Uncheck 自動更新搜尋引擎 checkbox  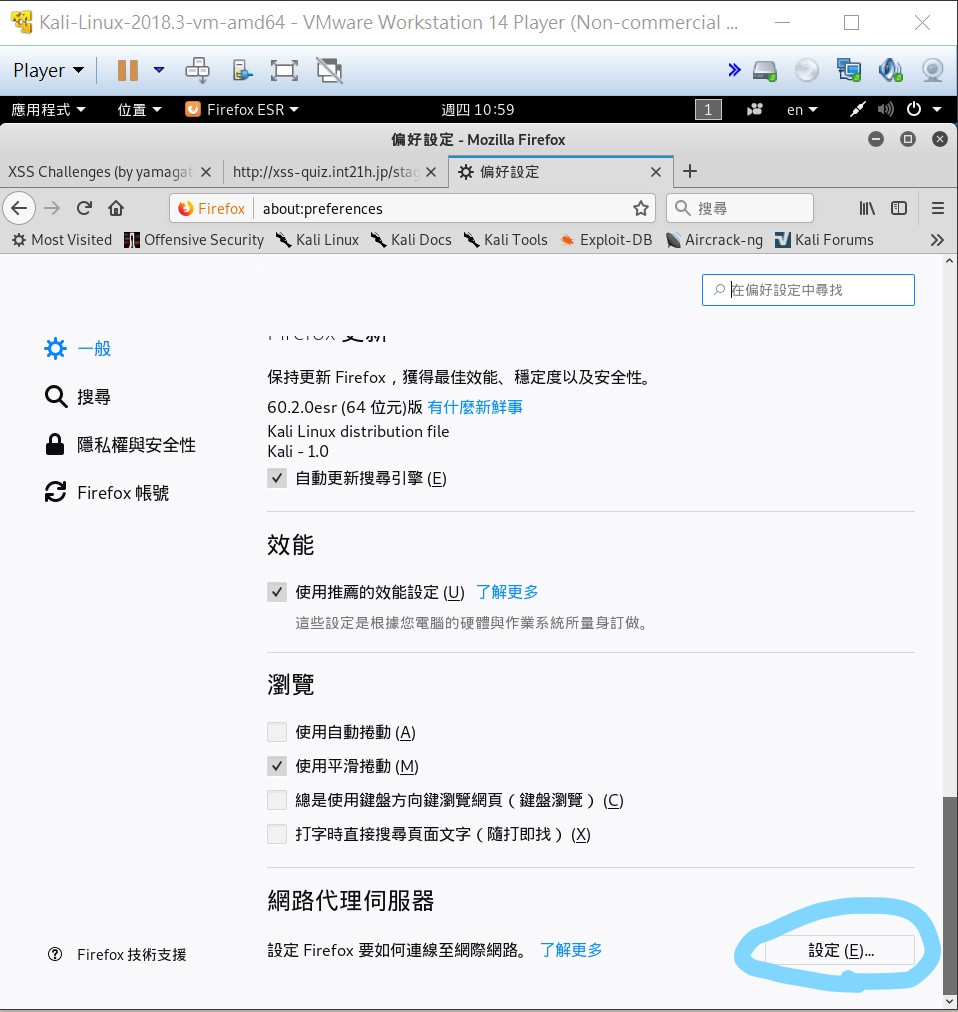tap(277, 478)
